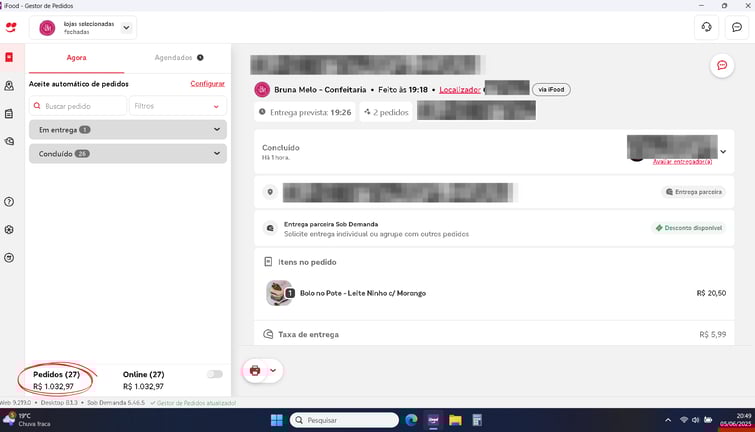Click the Bruna Melo store avatar

coord(262,90)
